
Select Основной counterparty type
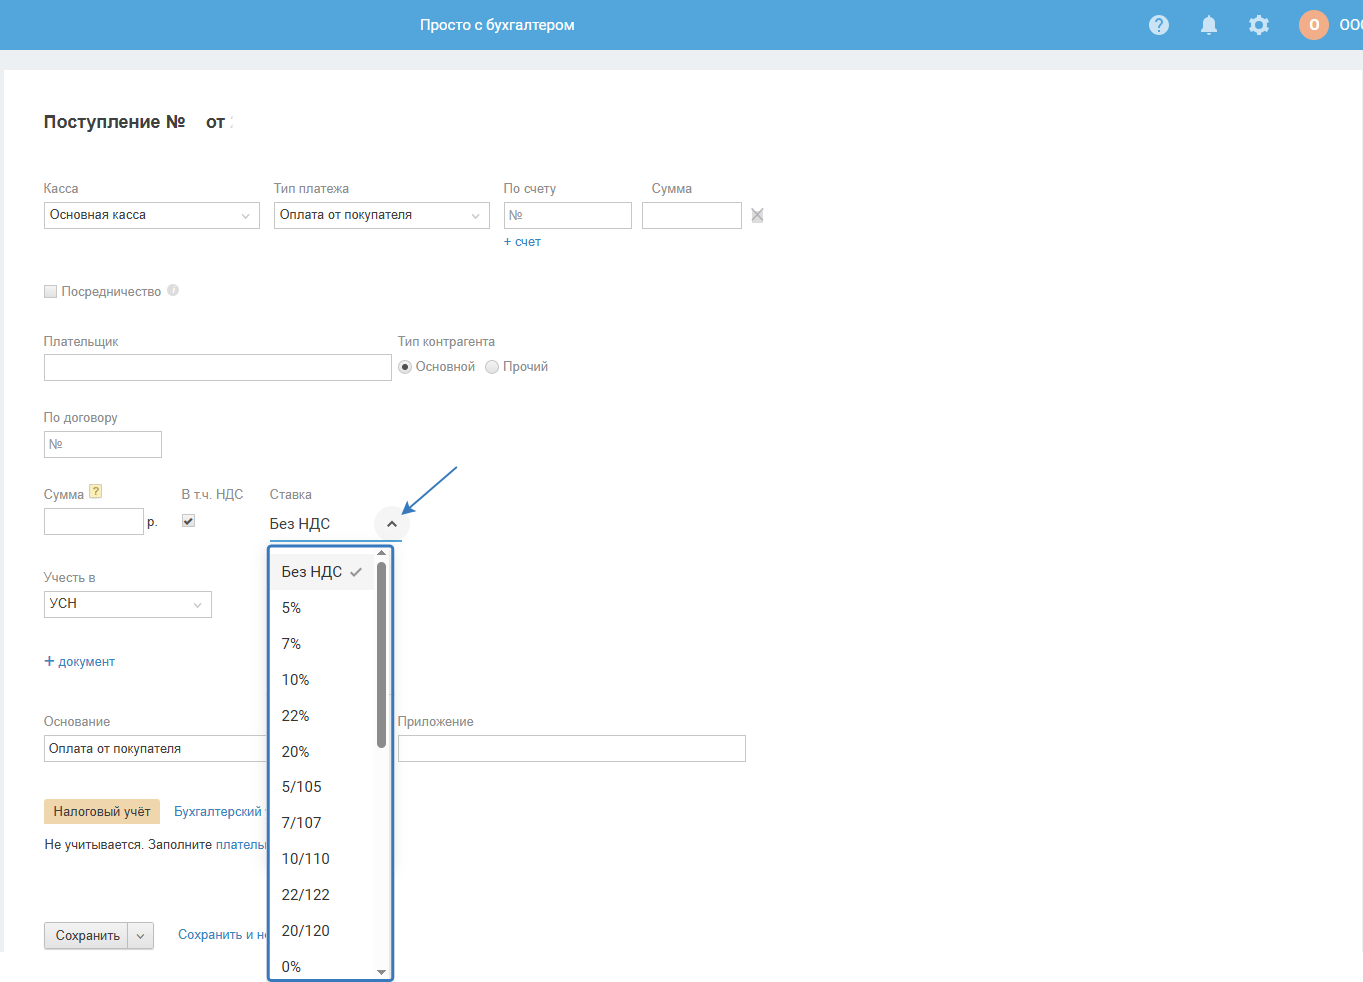pyautogui.click(x=405, y=367)
